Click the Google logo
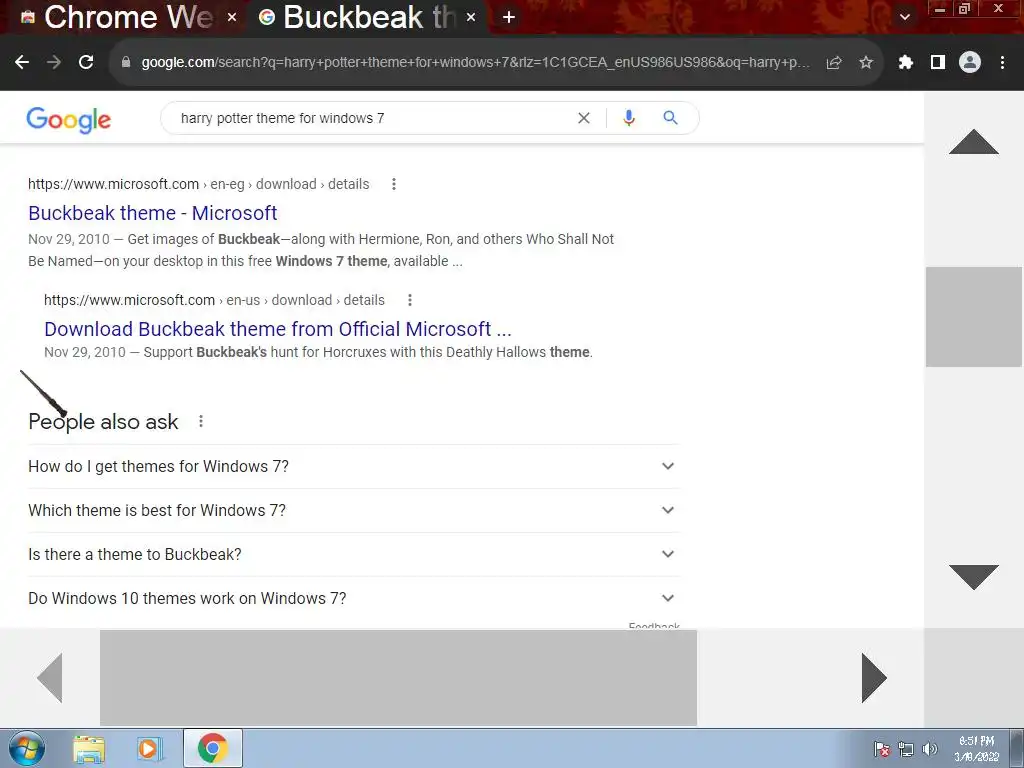The width and height of the screenshot is (1024, 768). point(69,120)
